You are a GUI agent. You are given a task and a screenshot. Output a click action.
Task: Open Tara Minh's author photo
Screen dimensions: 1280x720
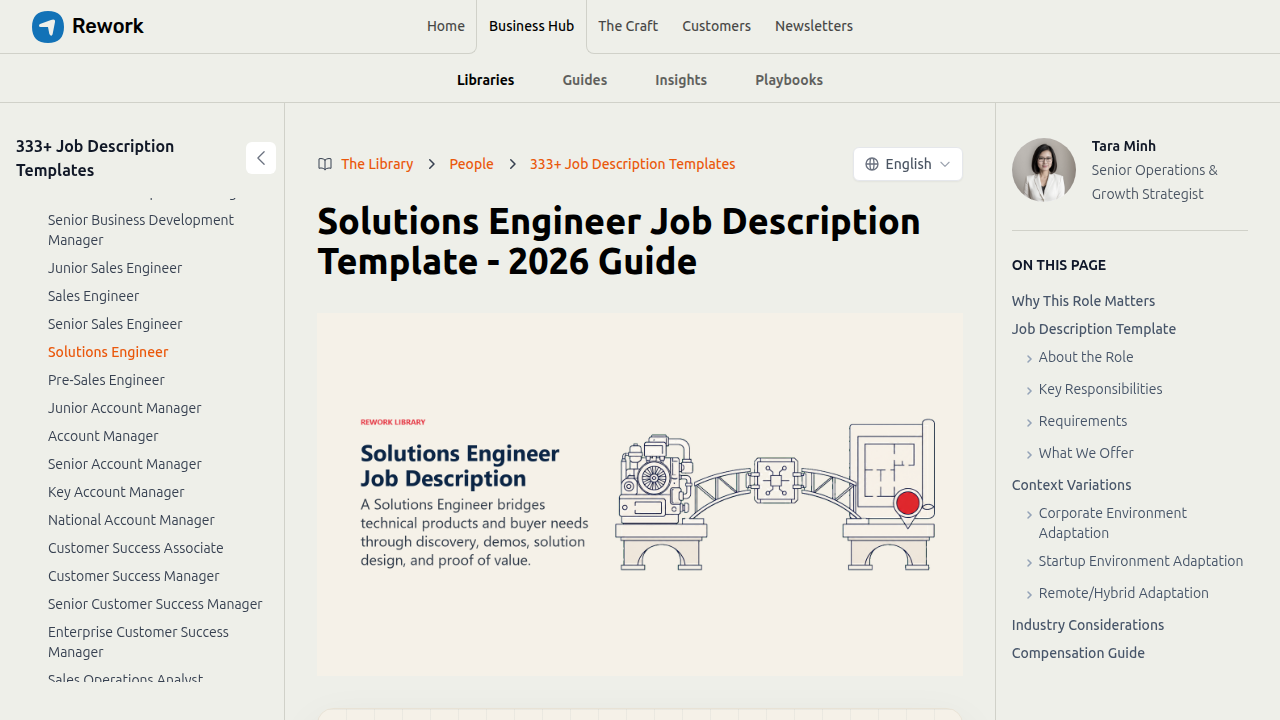pos(1044,170)
